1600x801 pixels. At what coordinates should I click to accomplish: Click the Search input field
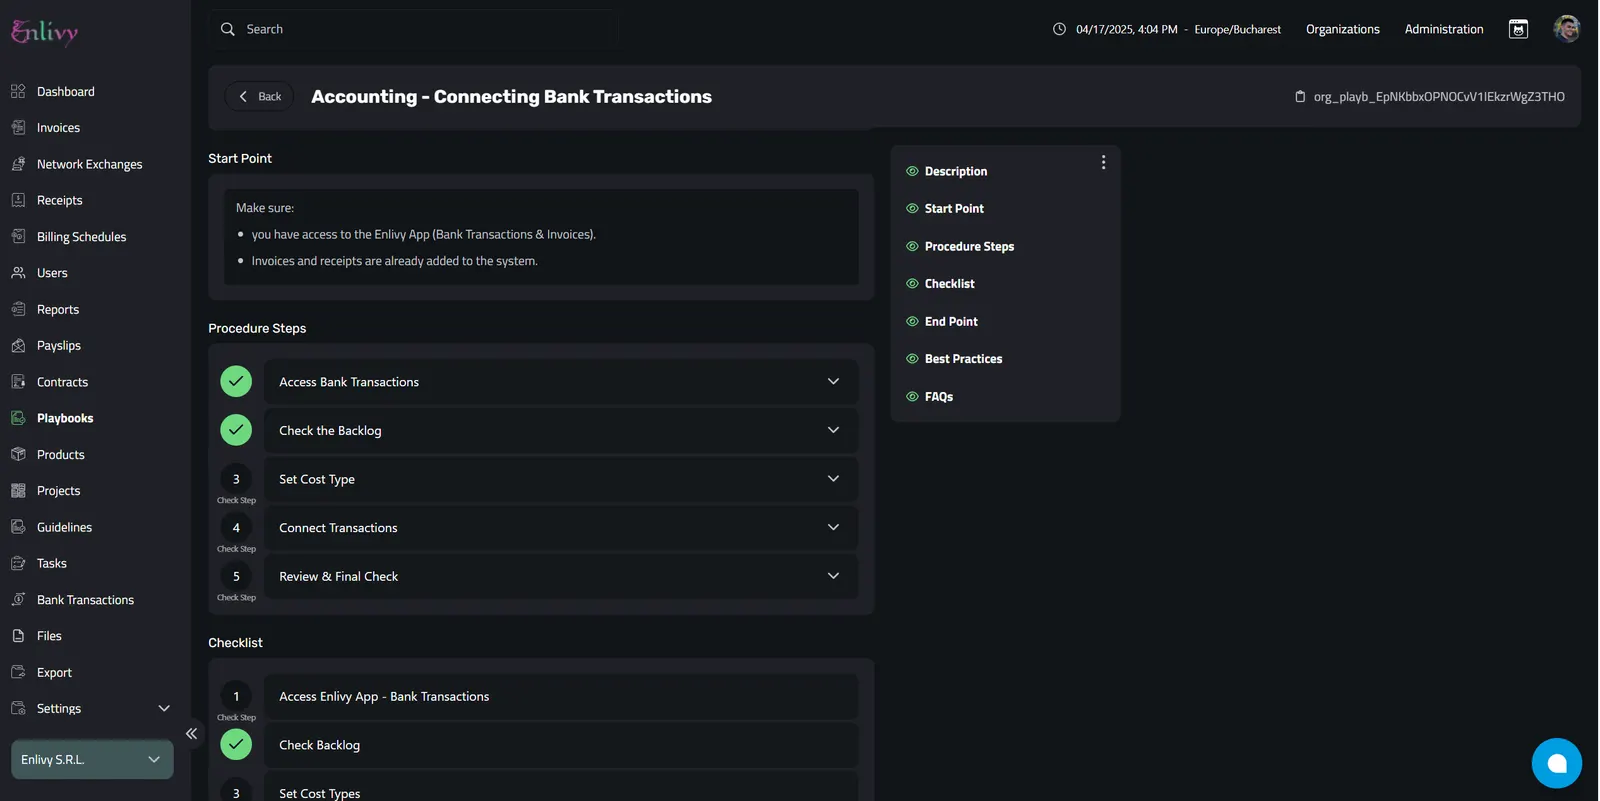(413, 29)
